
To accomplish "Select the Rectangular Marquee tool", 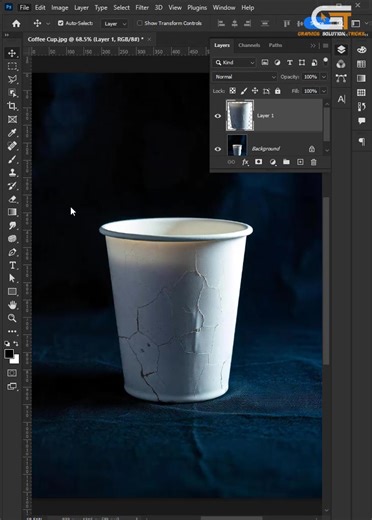I will 12,66.
